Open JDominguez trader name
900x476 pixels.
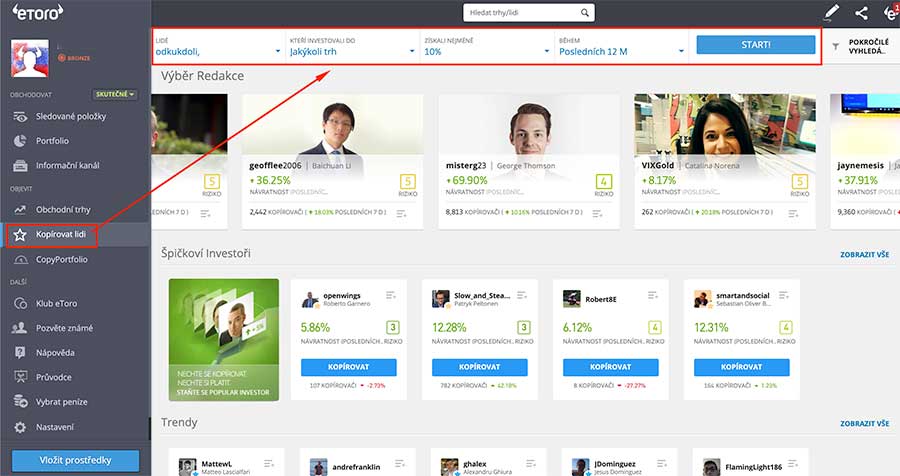615,464
